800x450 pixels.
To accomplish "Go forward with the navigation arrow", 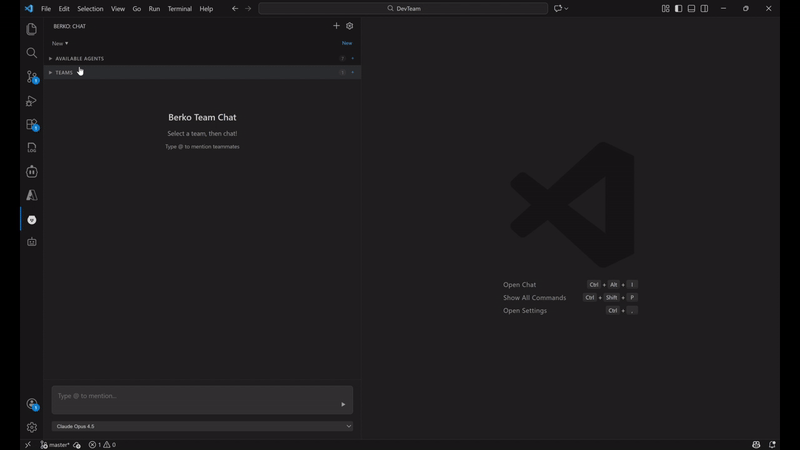I will [248, 8].
